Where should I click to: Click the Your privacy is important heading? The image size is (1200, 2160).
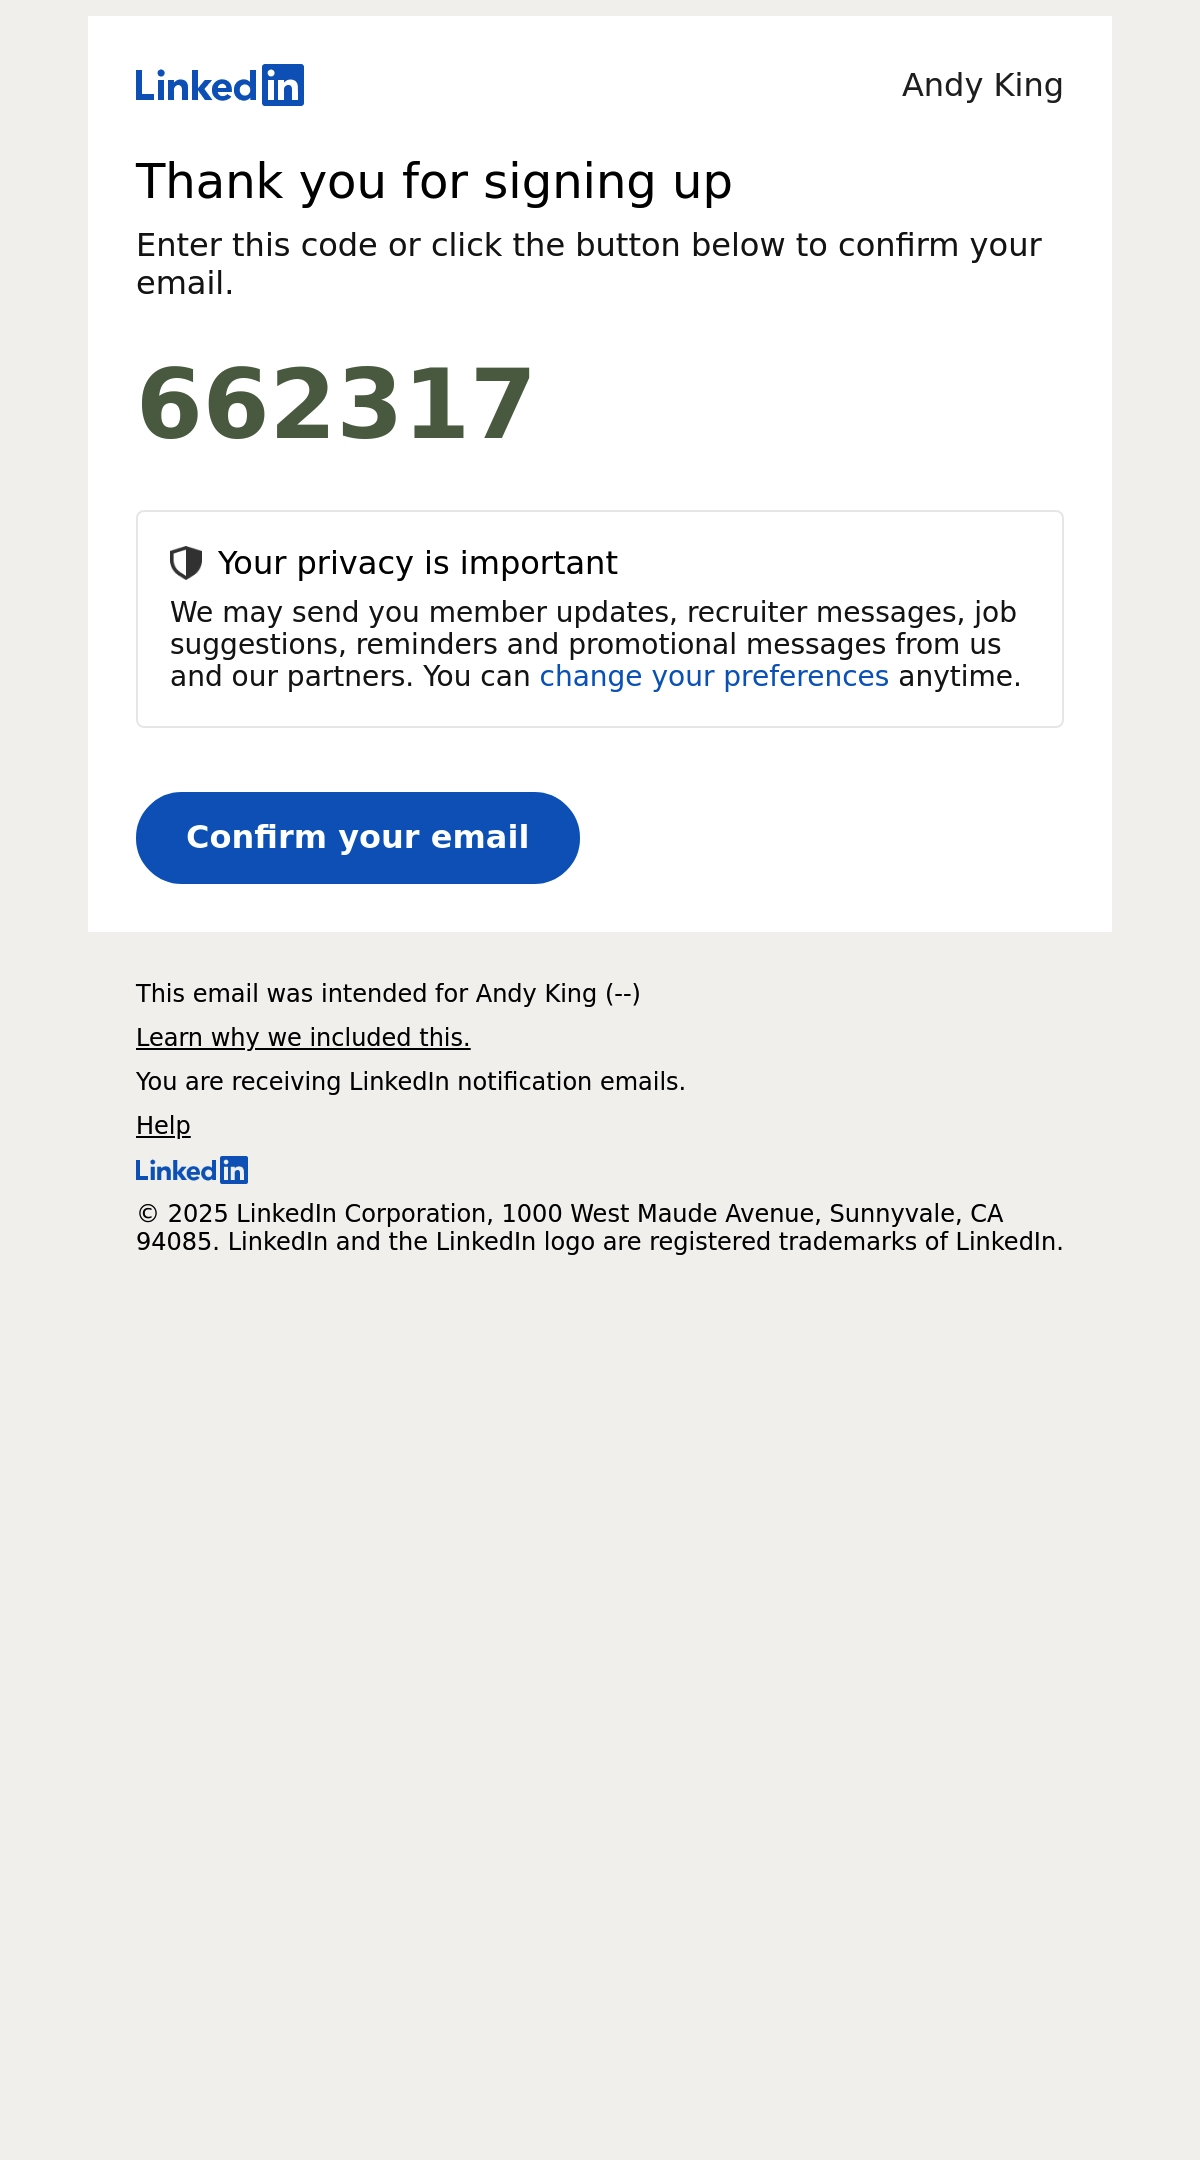(x=418, y=563)
